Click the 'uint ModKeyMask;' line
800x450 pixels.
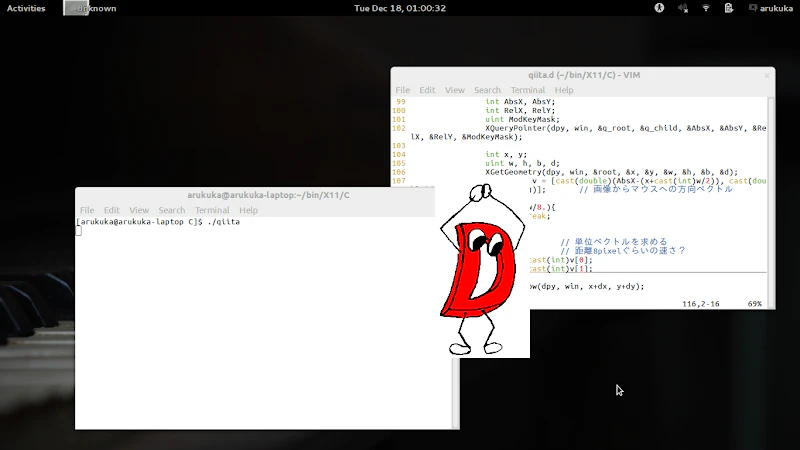522,119
